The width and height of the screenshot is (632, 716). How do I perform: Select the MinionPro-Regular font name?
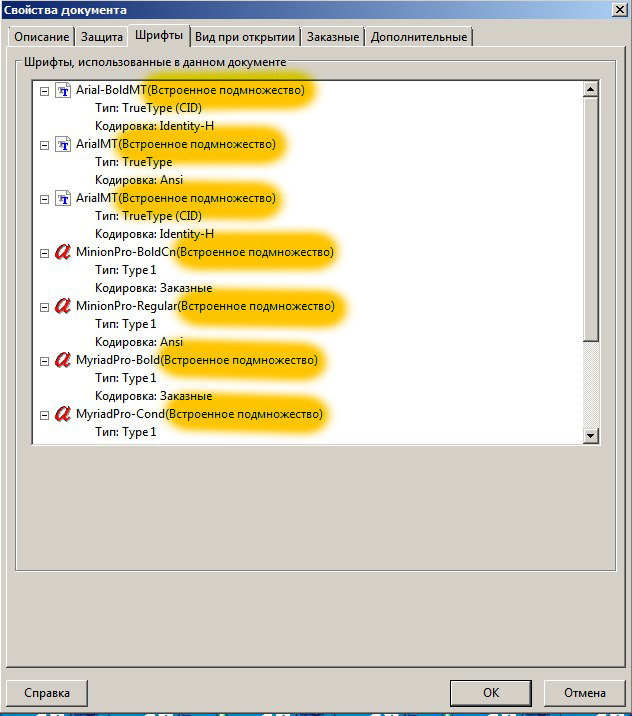[126, 305]
